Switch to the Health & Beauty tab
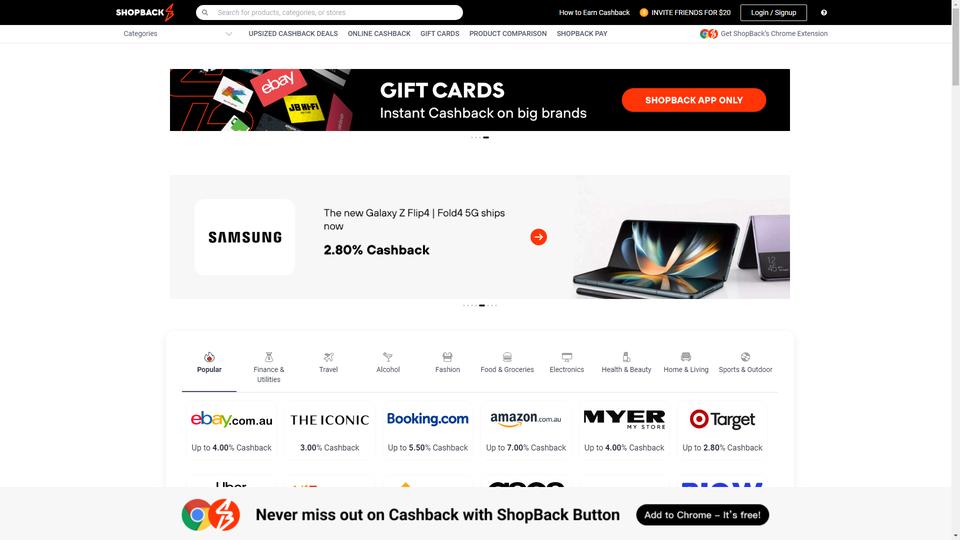Image resolution: width=960 pixels, height=540 pixels. point(626,363)
